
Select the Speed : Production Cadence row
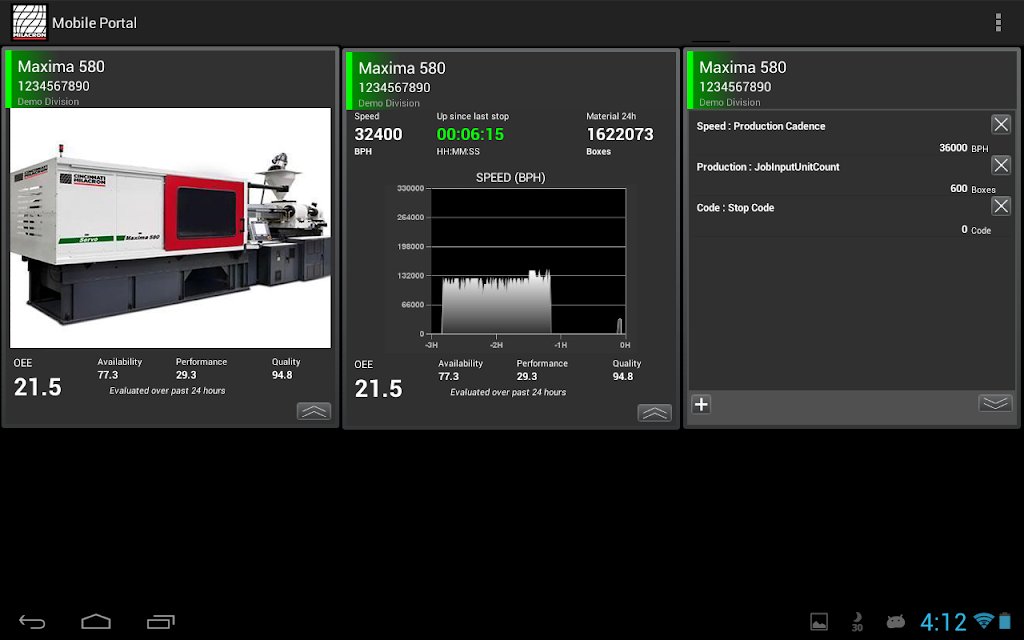click(x=850, y=135)
